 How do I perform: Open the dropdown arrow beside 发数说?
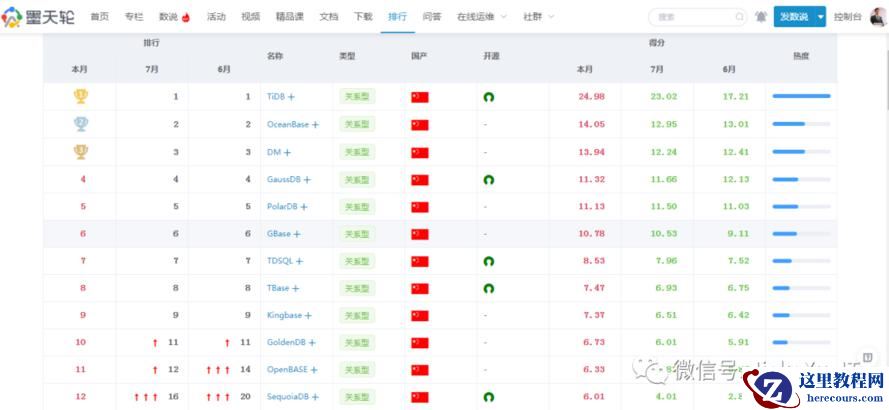click(x=820, y=17)
